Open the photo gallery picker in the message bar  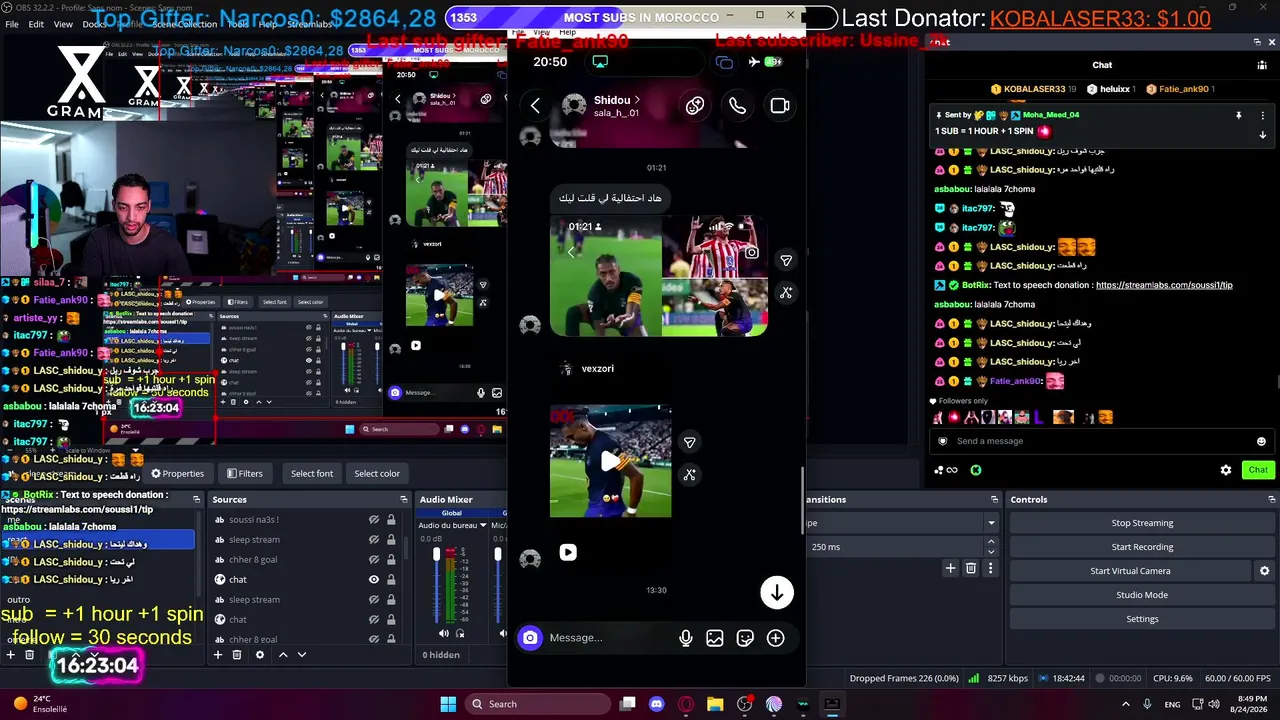click(715, 638)
